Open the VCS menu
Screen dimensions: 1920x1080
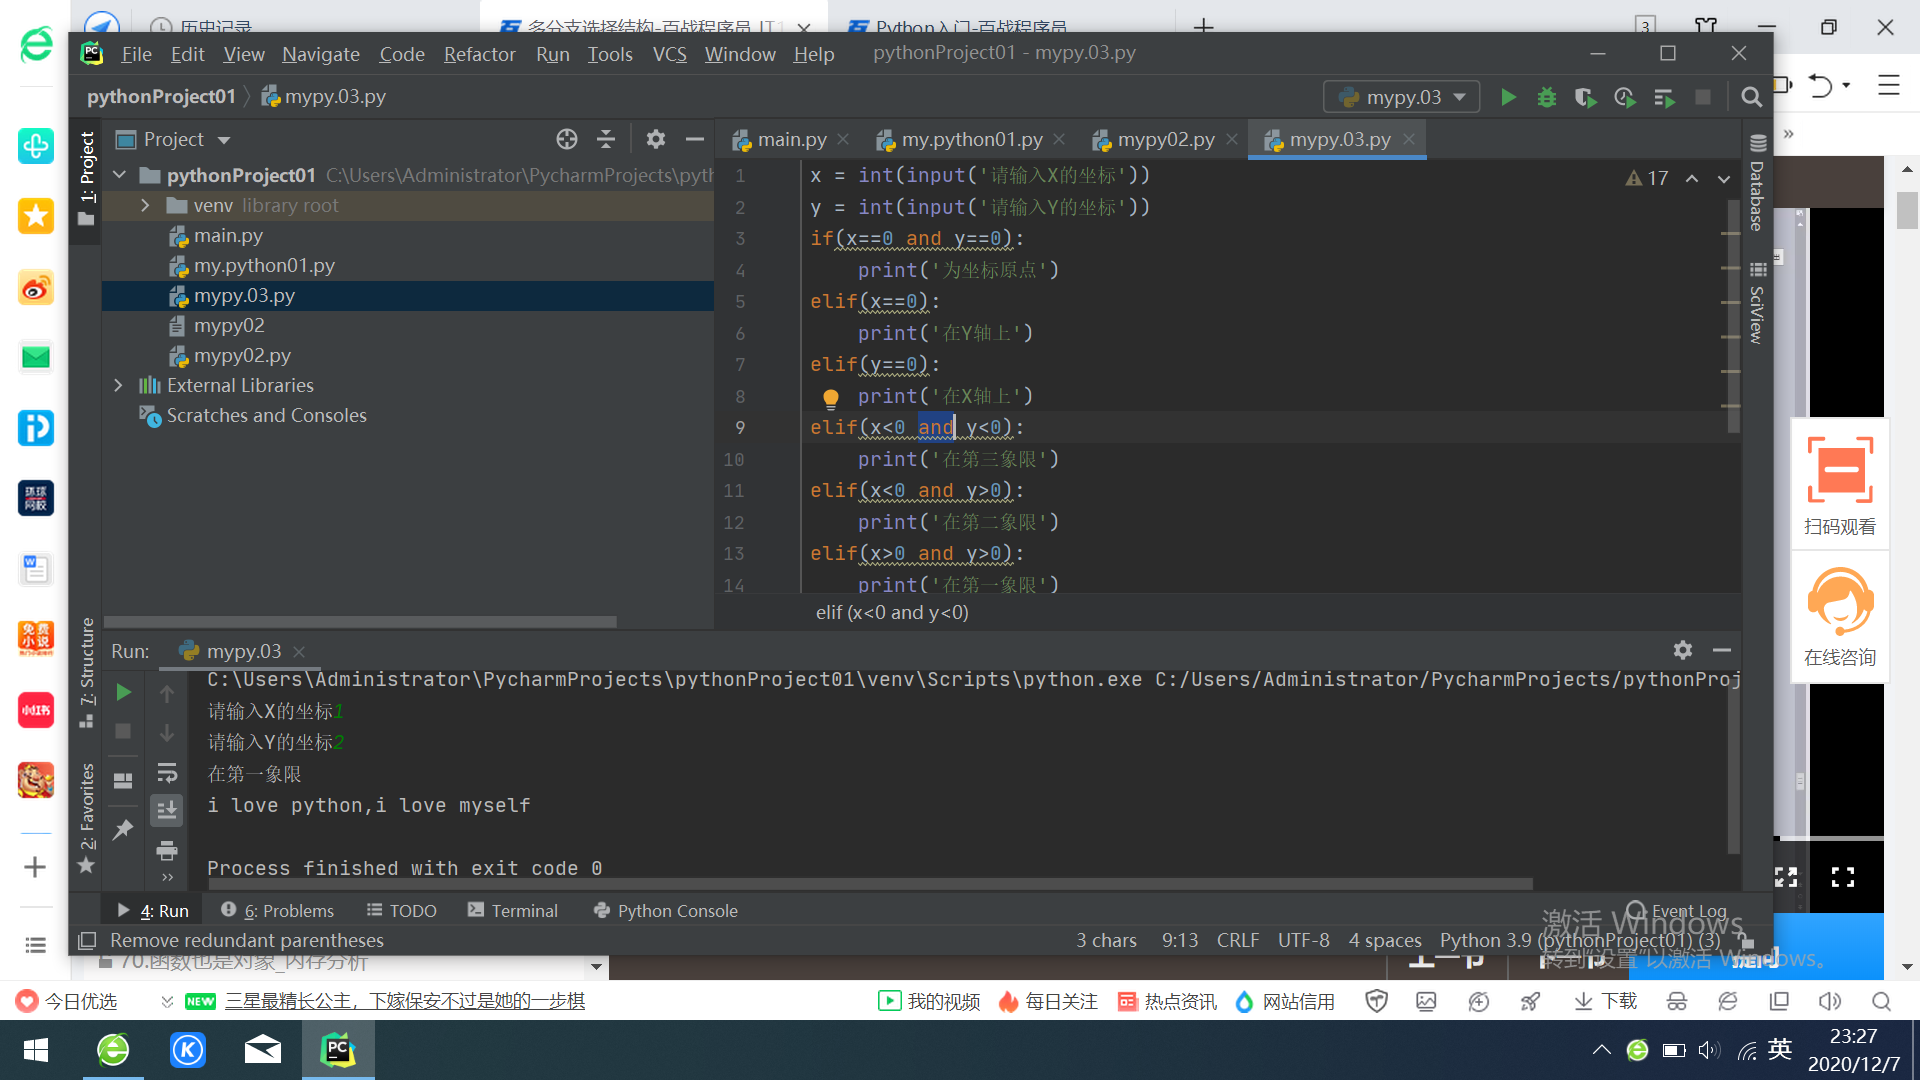click(669, 54)
